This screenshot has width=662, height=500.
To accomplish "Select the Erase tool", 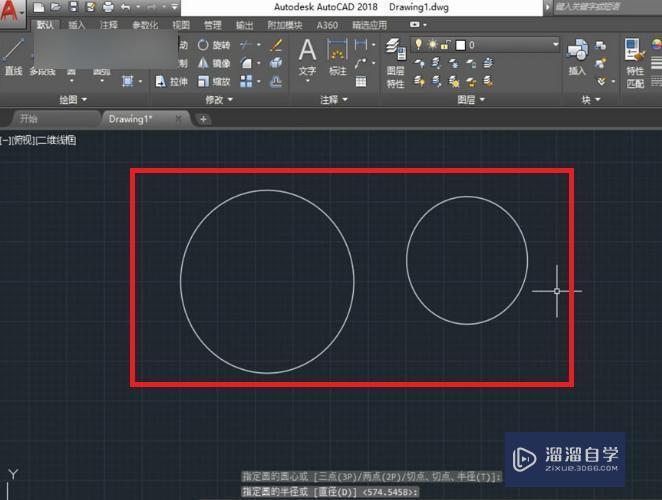I will (x=276, y=44).
